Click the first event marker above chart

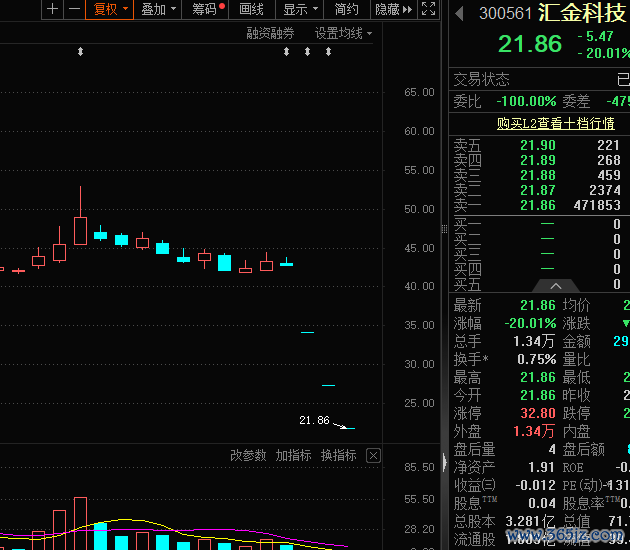point(80,51)
